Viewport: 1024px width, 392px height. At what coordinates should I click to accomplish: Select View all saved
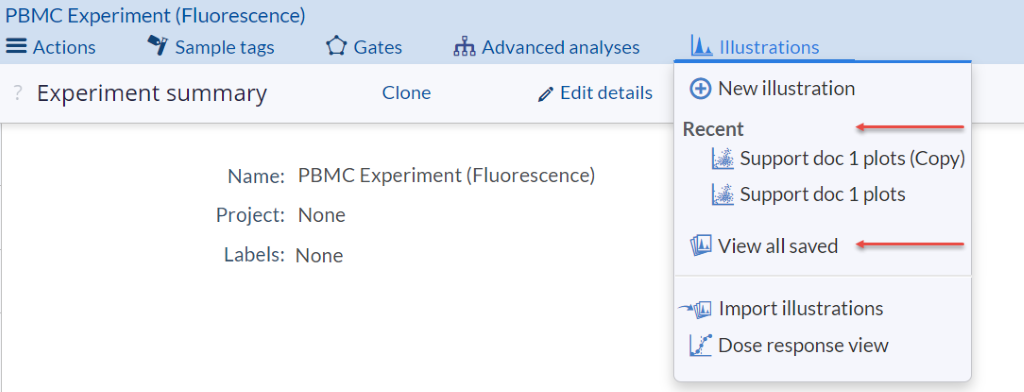point(778,246)
